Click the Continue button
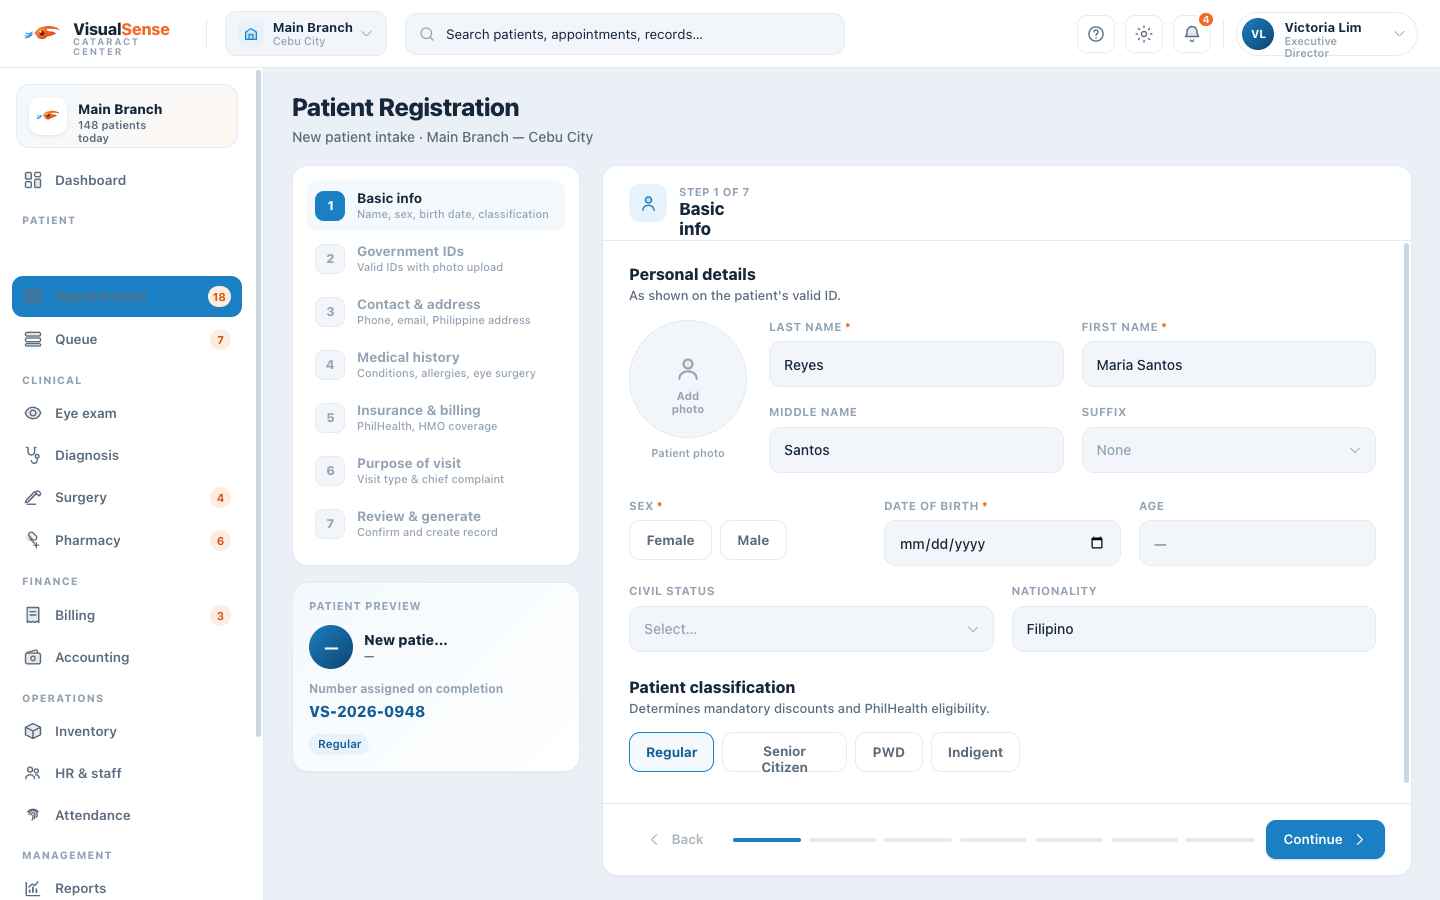This screenshot has width=1440, height=900. pyautogui.click(x=1325, y=839)
